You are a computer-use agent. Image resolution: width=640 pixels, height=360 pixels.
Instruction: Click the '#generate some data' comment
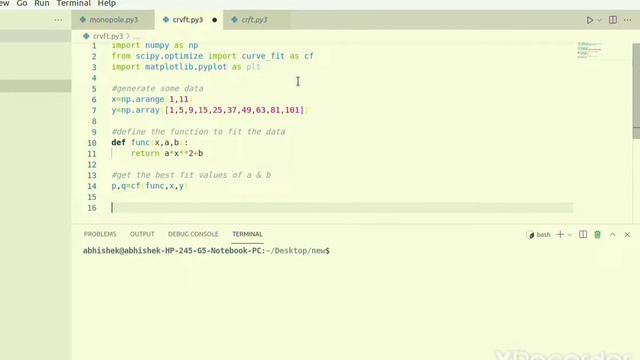coord(157,89)
